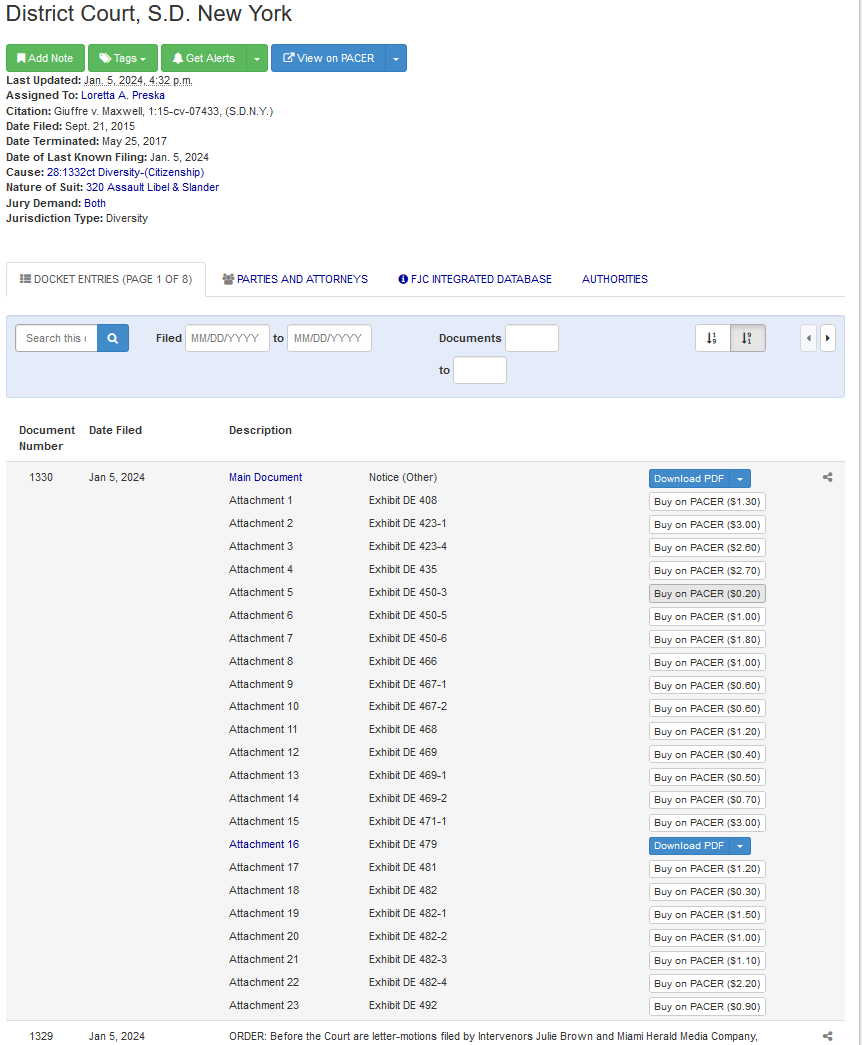The image size is (862, 1045).
Task: Click Filed end date field
Action: [x=329, y=338]
